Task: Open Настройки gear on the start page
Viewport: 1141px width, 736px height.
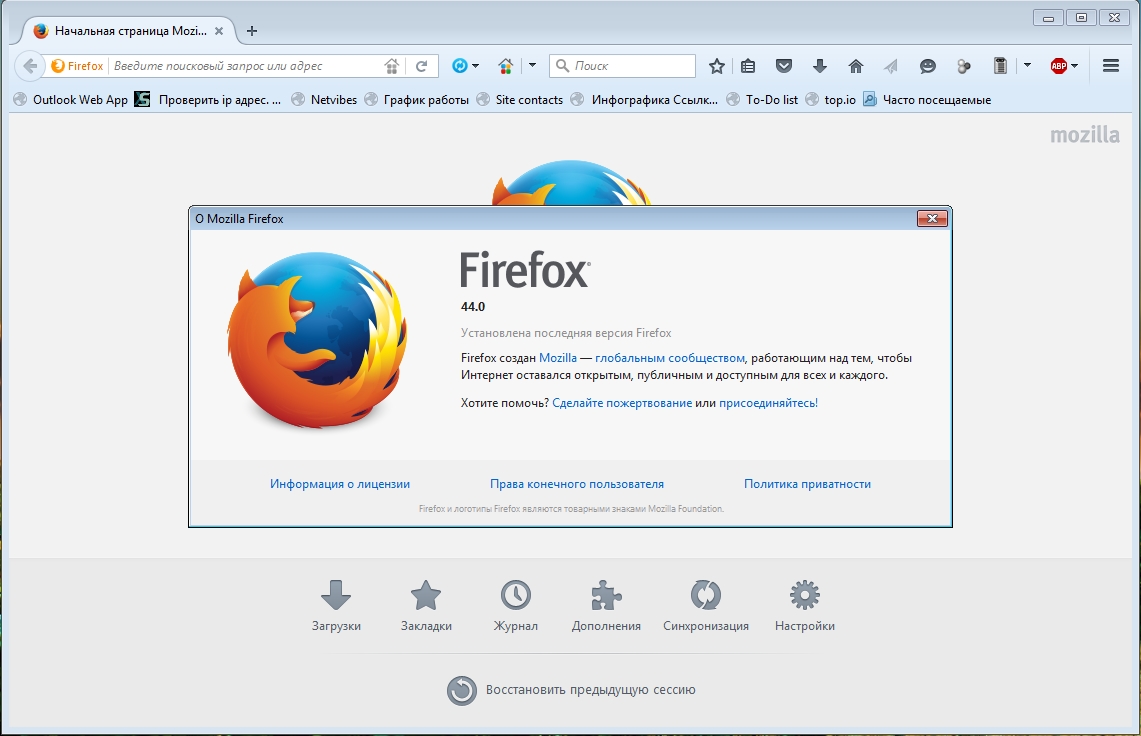Action: tap(805, 606)
